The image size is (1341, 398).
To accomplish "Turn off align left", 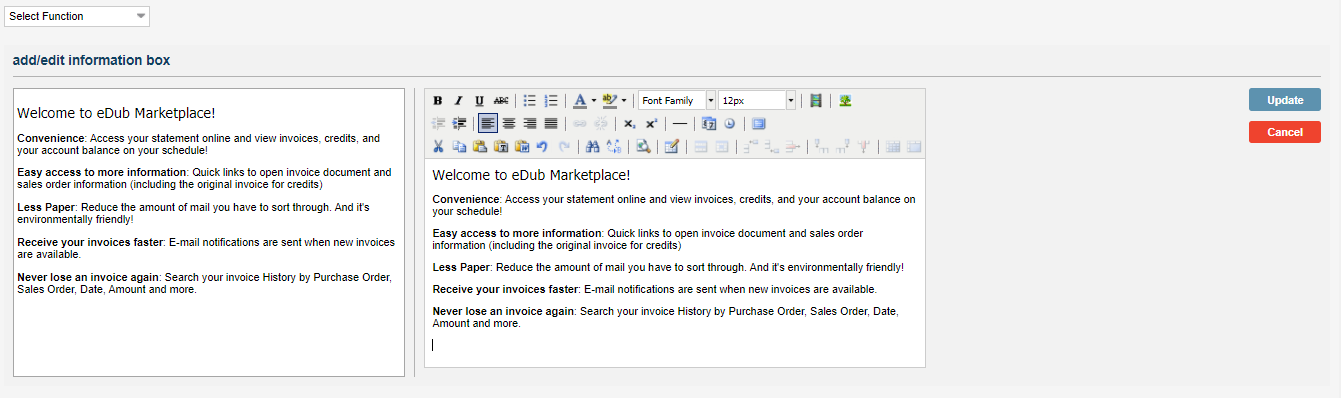I will pyautogui.click(x=488, y=123).
